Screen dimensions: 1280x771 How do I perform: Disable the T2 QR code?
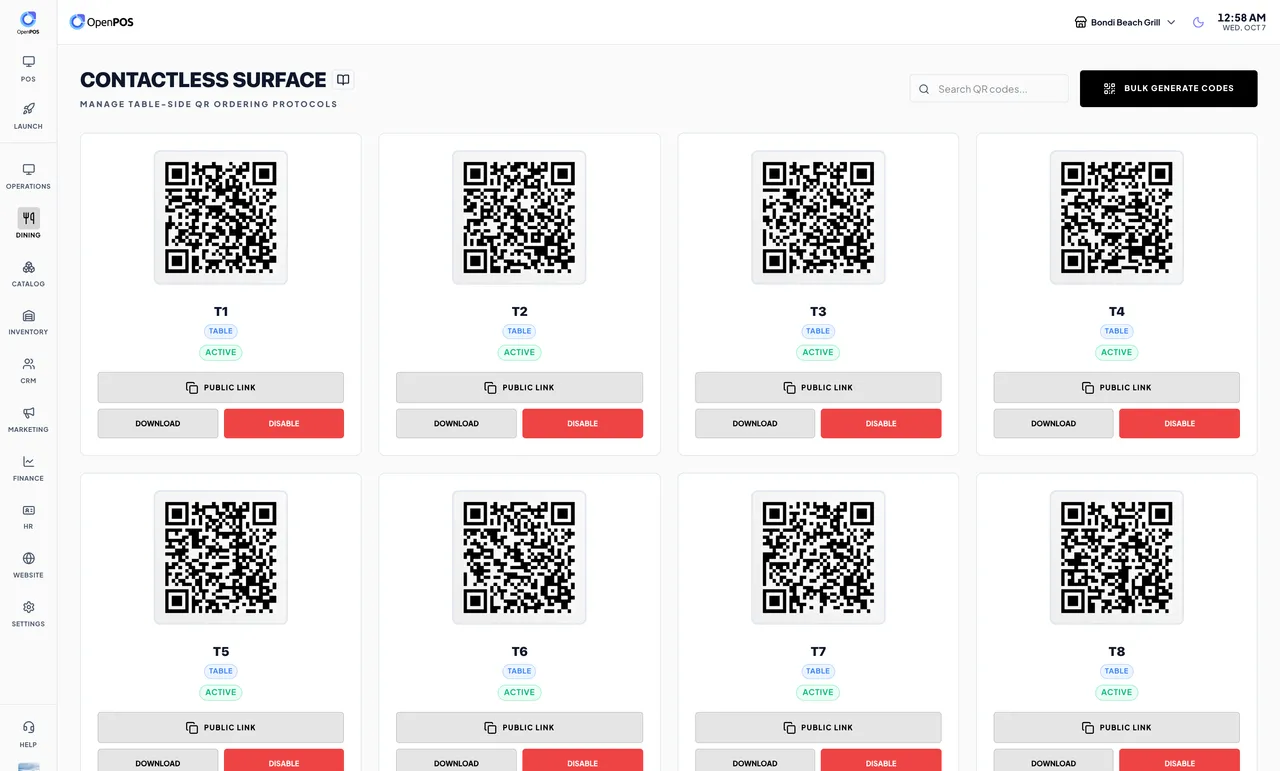582,423
